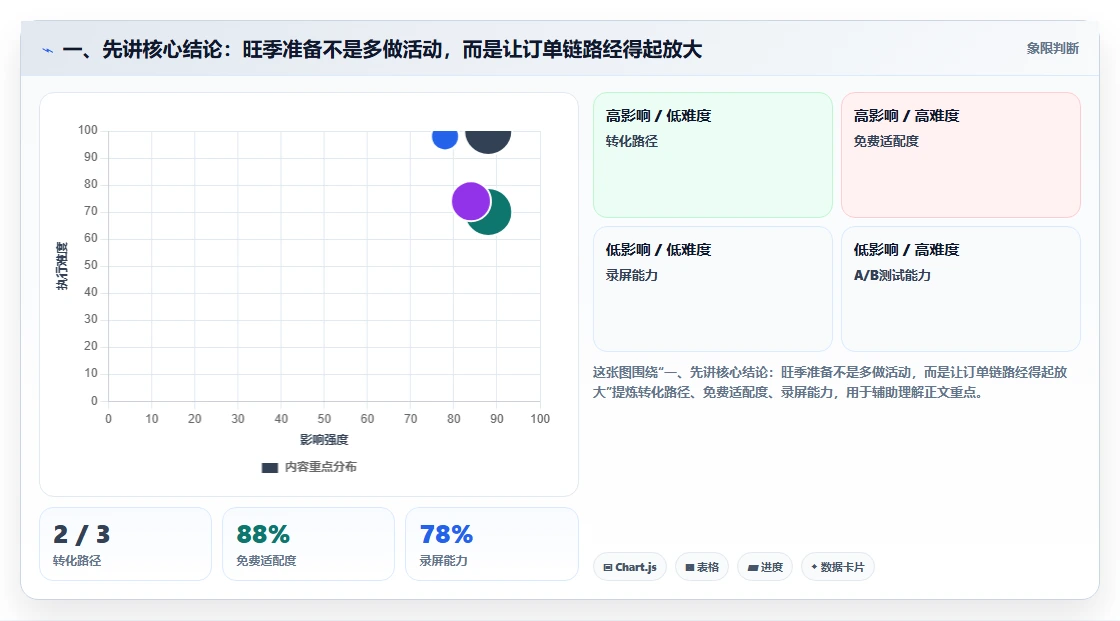Click the icon inside the Chart.js chip
This screenshot has height=621, width=1120.
[x=608, y=567]
